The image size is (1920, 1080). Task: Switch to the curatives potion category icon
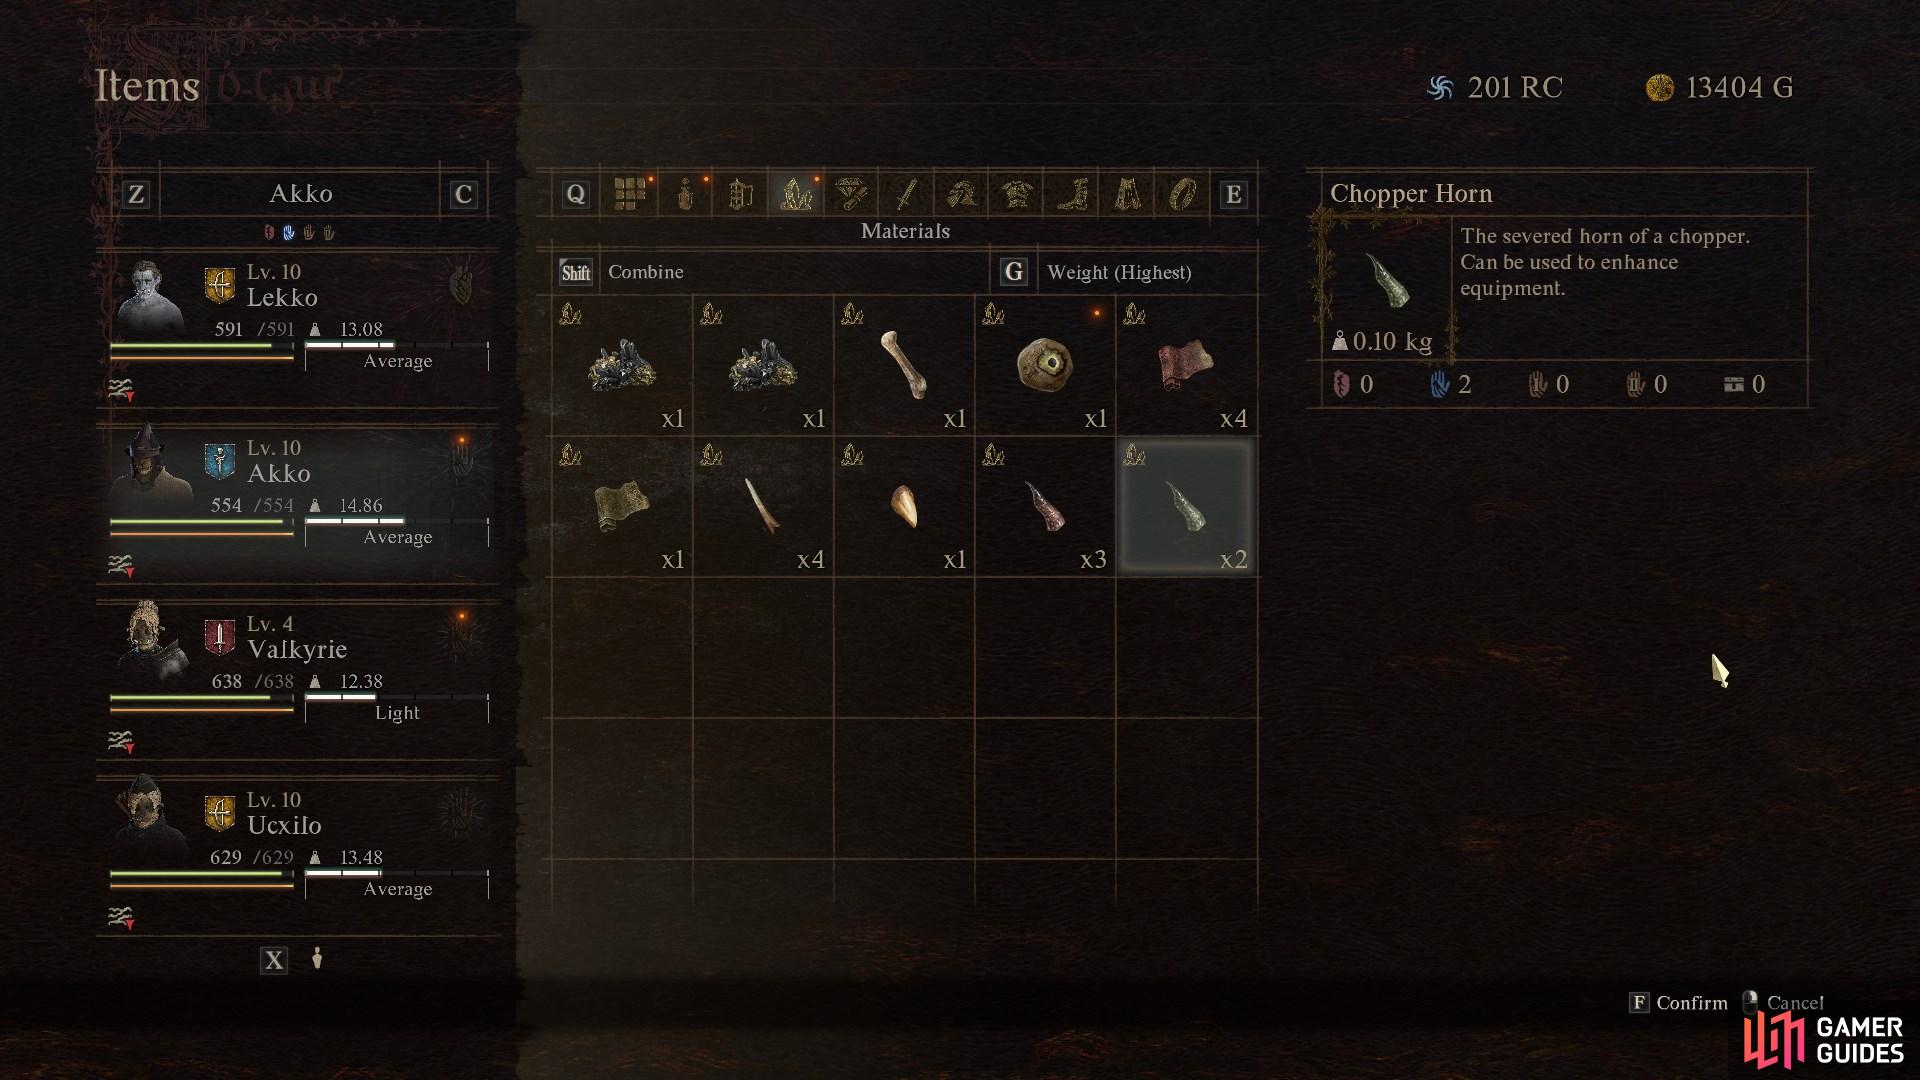[x=685, y=194]
